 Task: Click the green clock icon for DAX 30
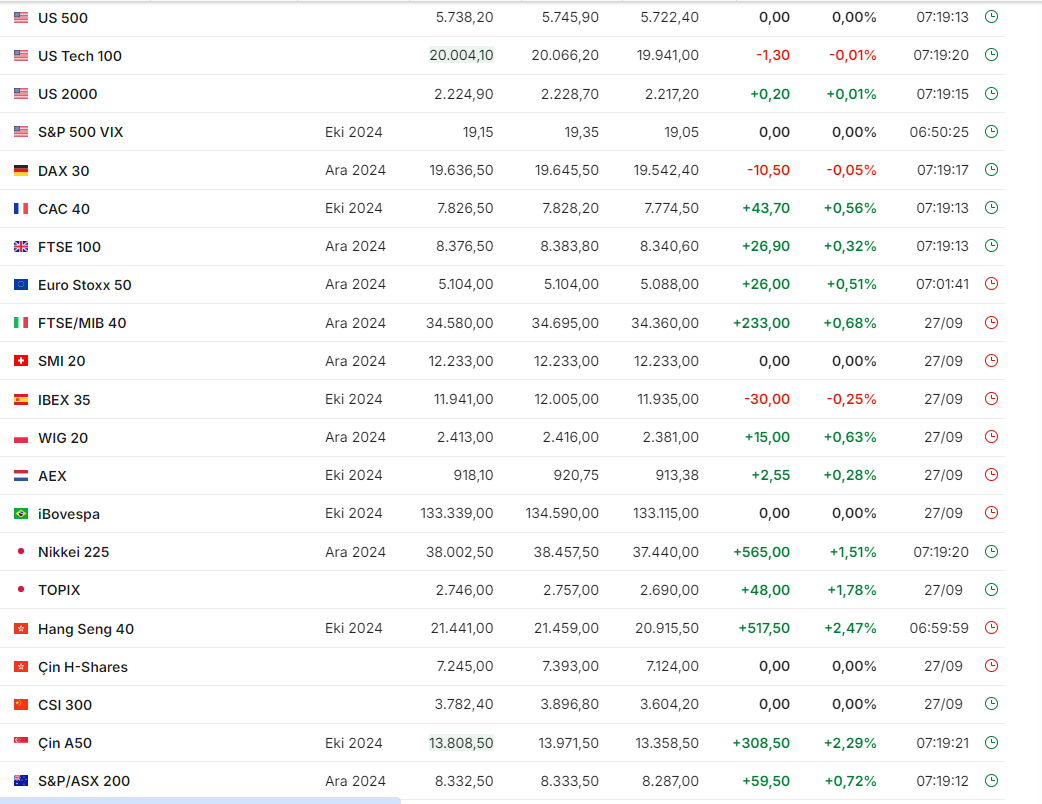[991, 169]
